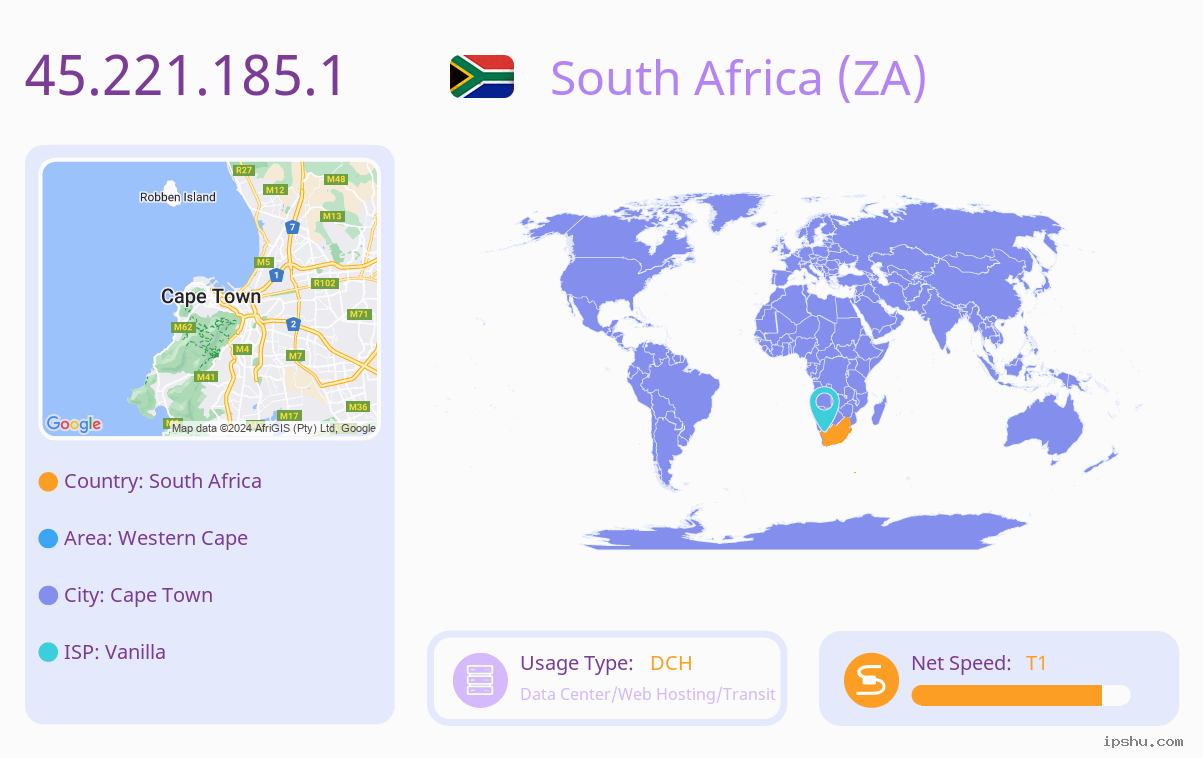Click the teal location pin on world map
The height and width of the screenshot is (758, 1203).
(824, 408)
